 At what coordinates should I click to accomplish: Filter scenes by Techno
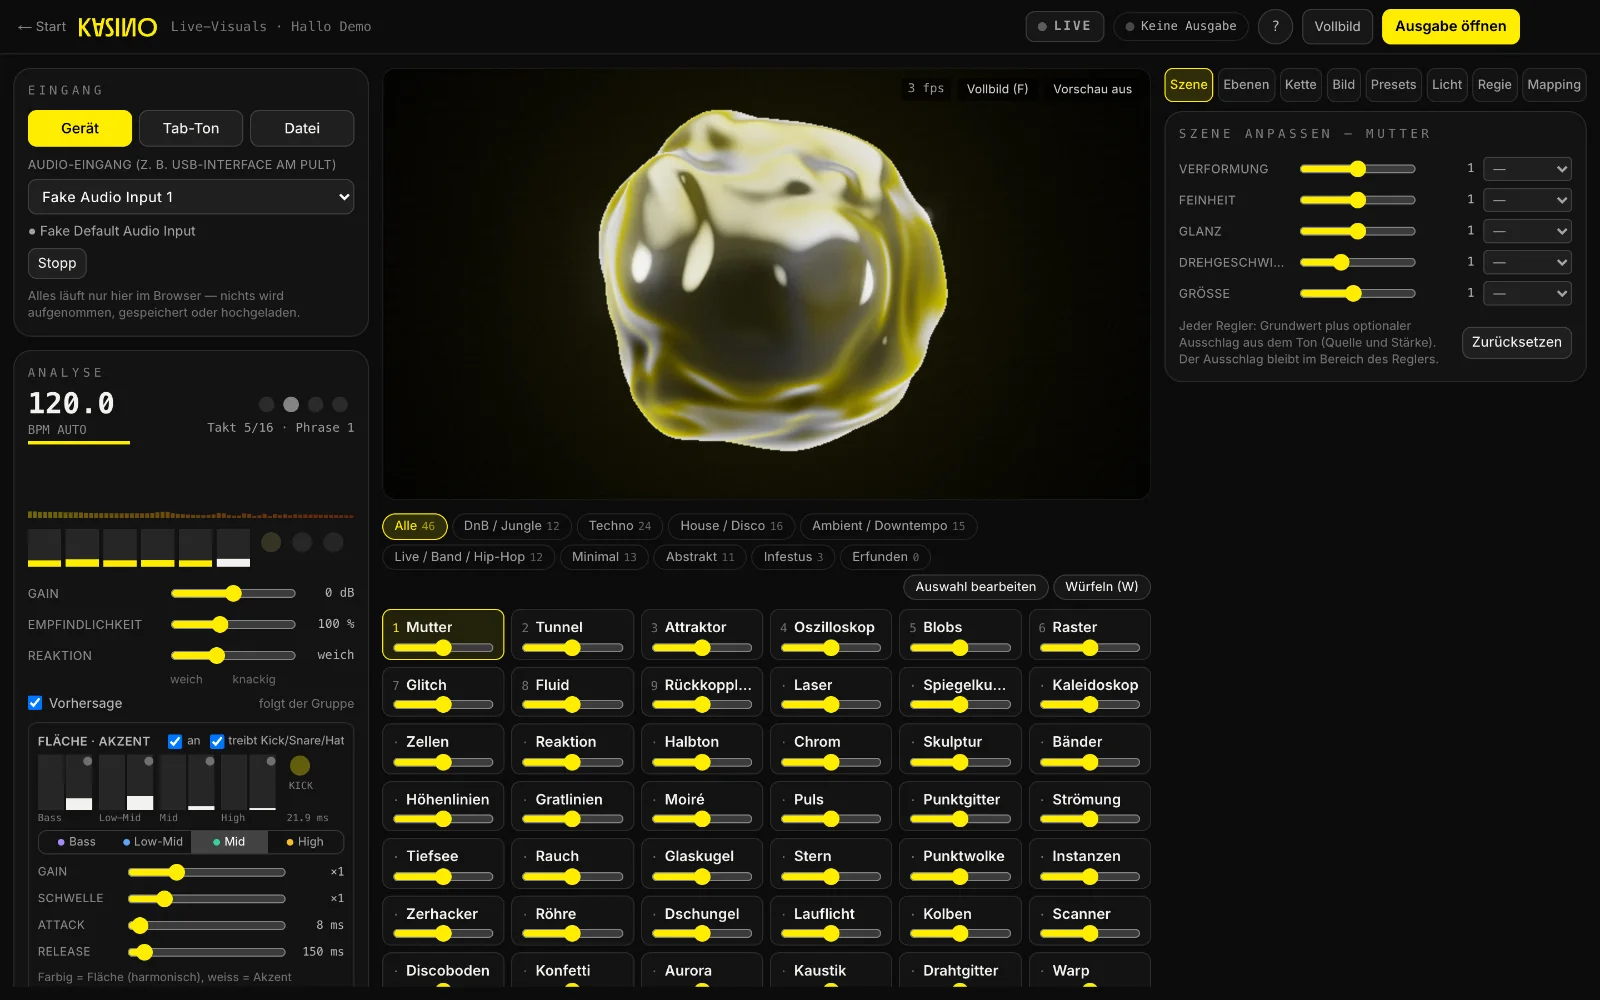click(x=619, y=526)
